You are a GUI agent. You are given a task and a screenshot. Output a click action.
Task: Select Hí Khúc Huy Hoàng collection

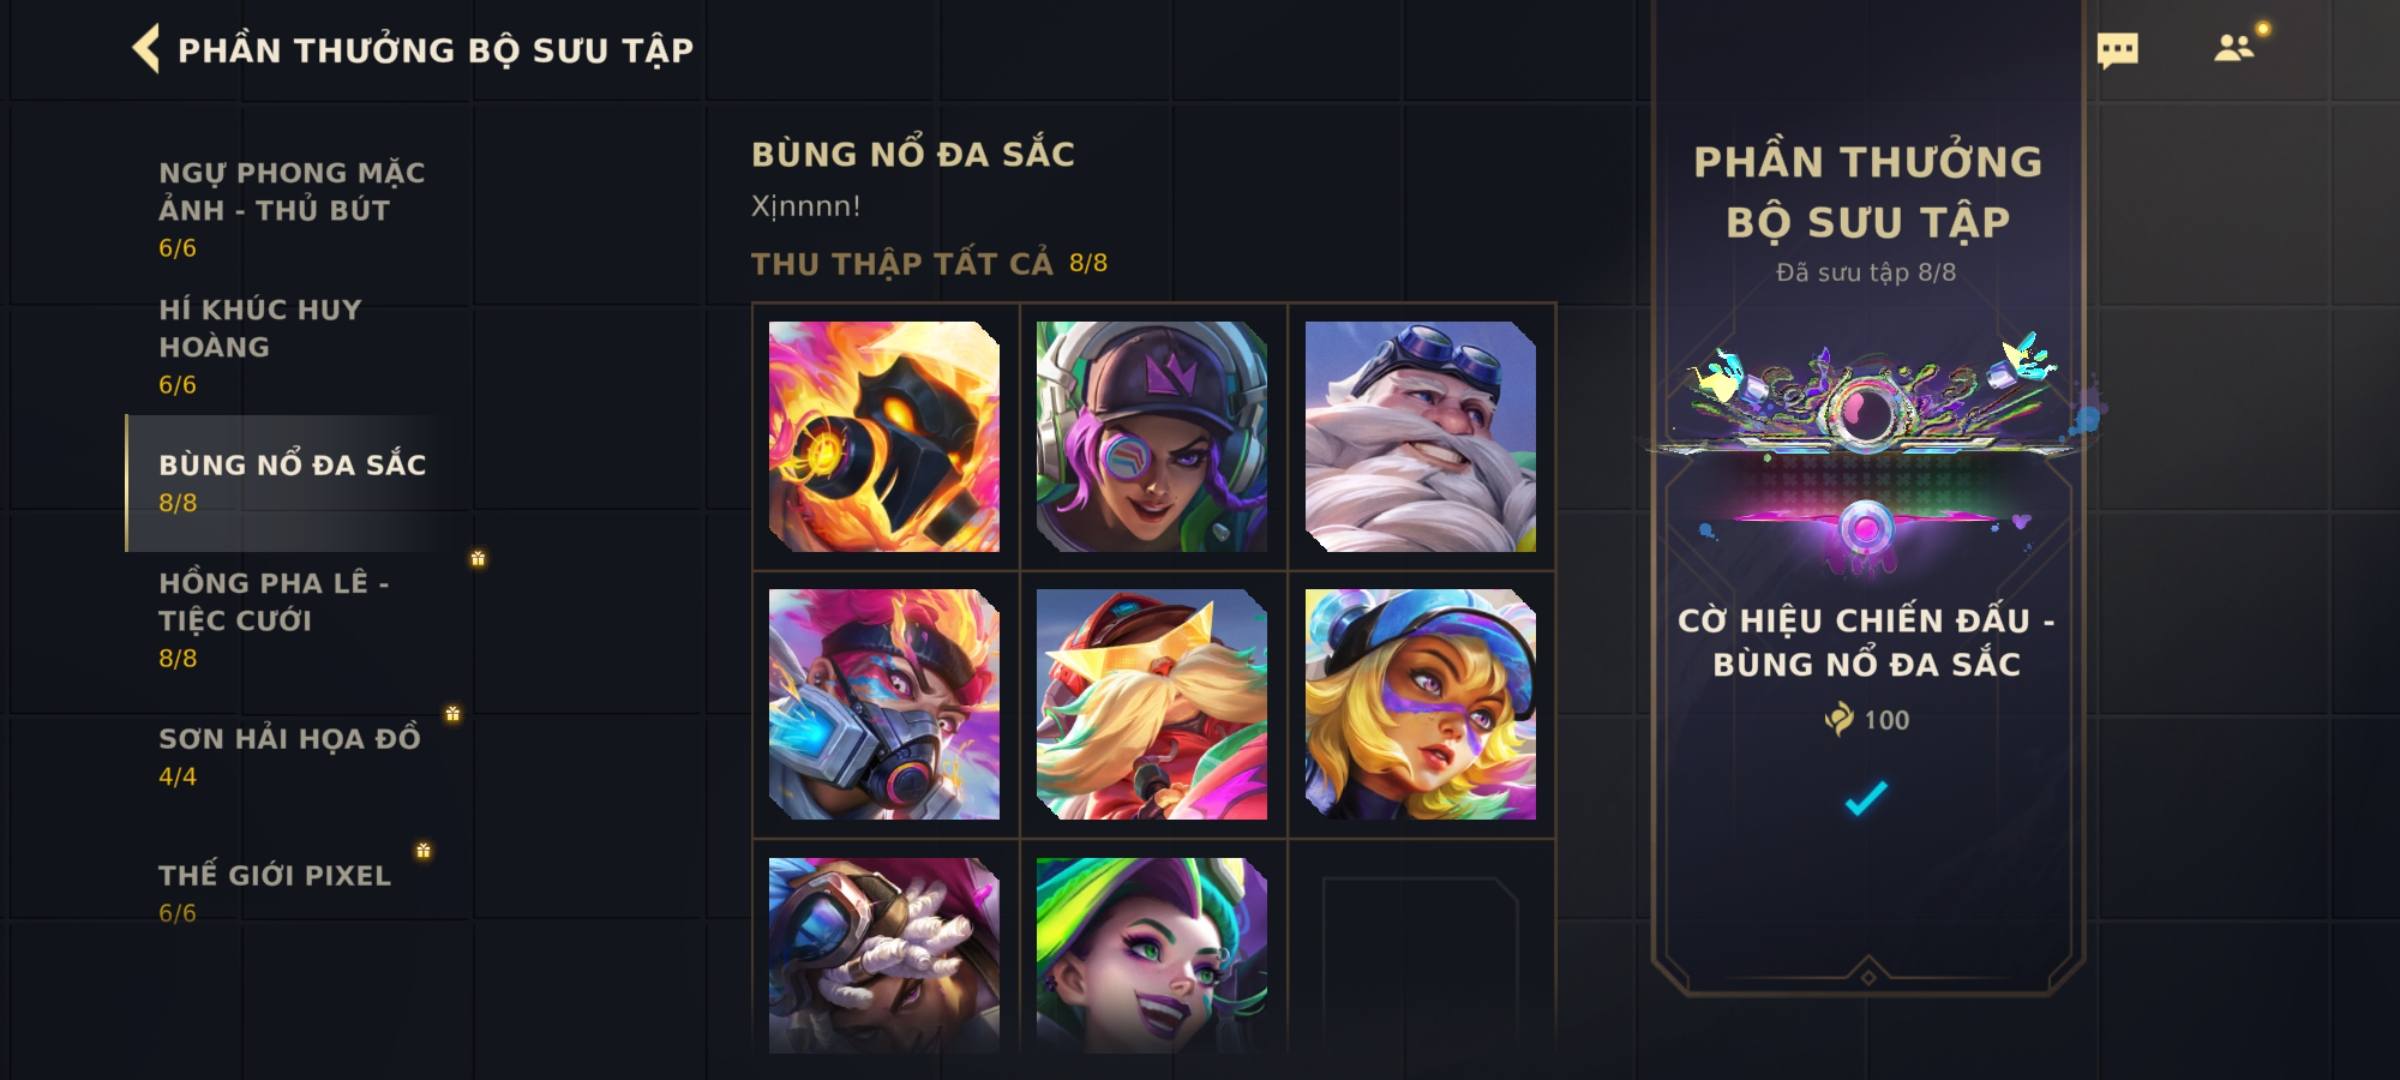click(260, 346)
